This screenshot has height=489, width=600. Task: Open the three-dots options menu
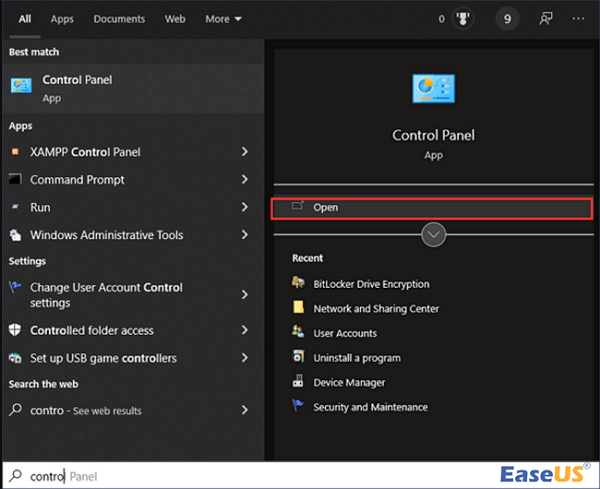pyautogui.click(x=578, y=18)
